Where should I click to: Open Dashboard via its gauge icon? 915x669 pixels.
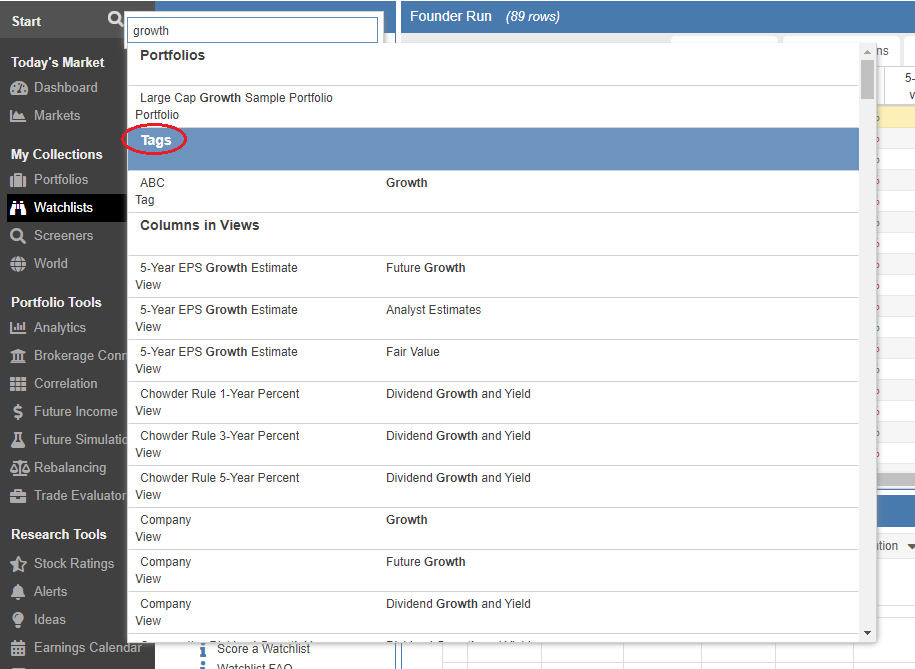click(18, 88)
